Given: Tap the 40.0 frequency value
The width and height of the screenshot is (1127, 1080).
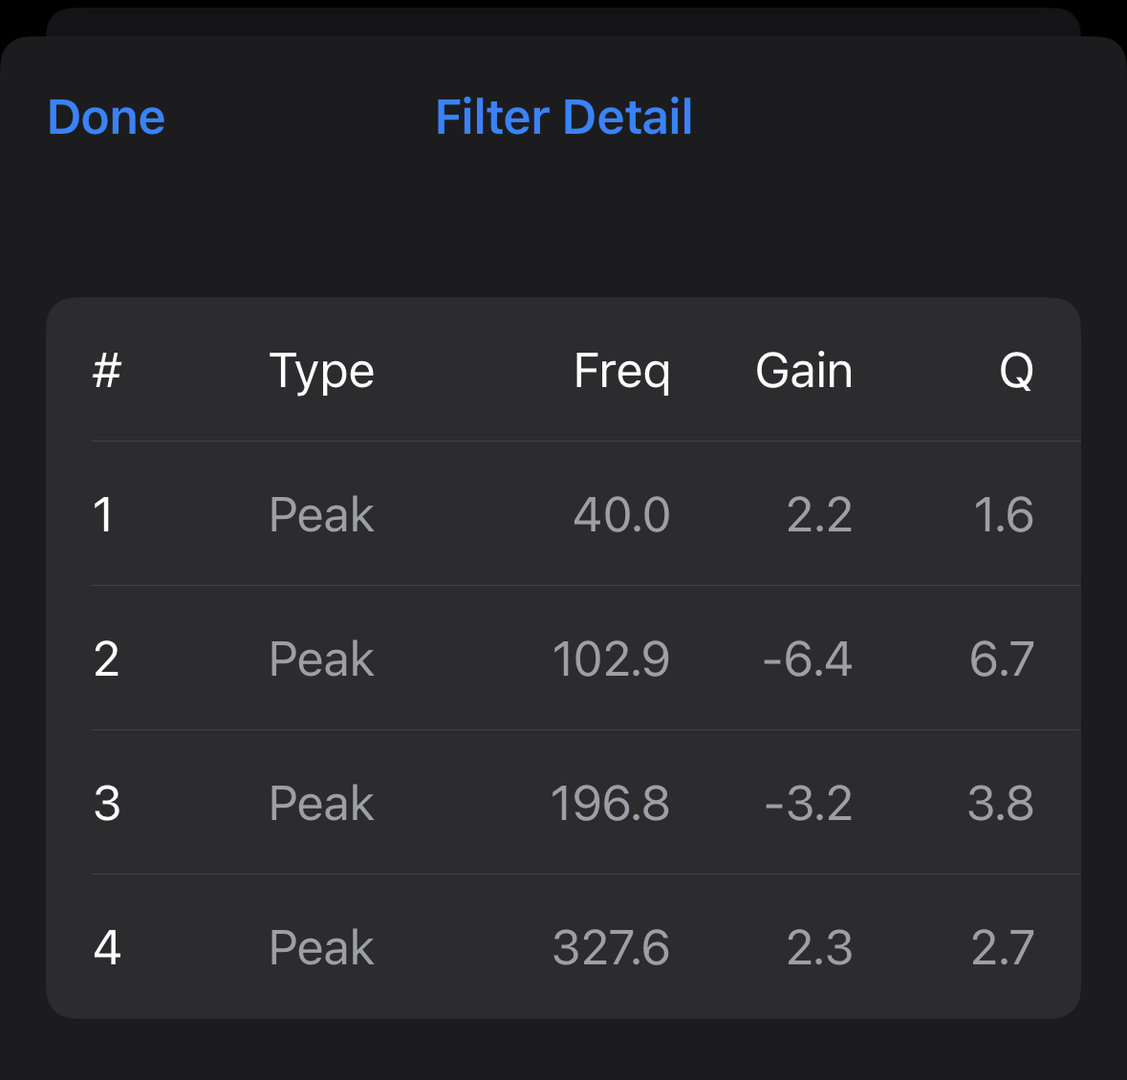Looking at the screenshot, I should (622, 514).
